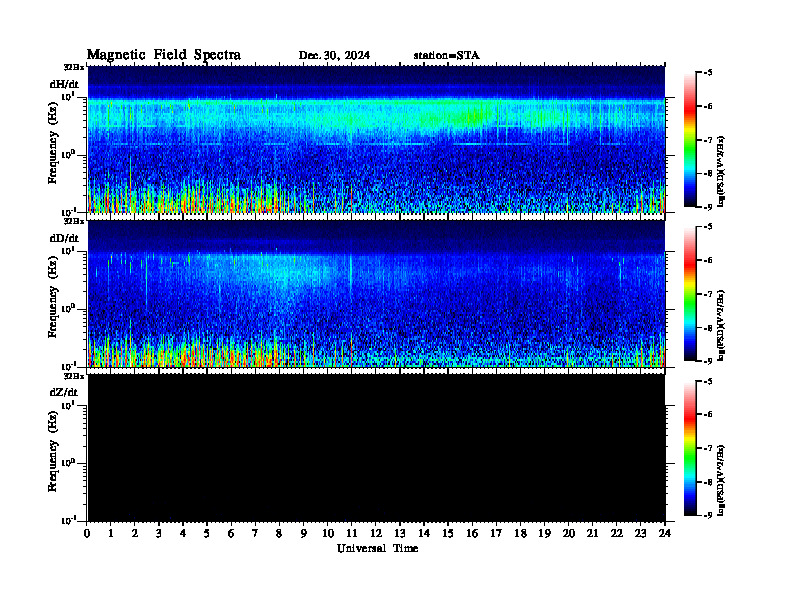Click the 10¹ frequency tick of dH/dt panel
This screenshot has width=792, height=612.
pyautogui.click(x=68, y=96)
